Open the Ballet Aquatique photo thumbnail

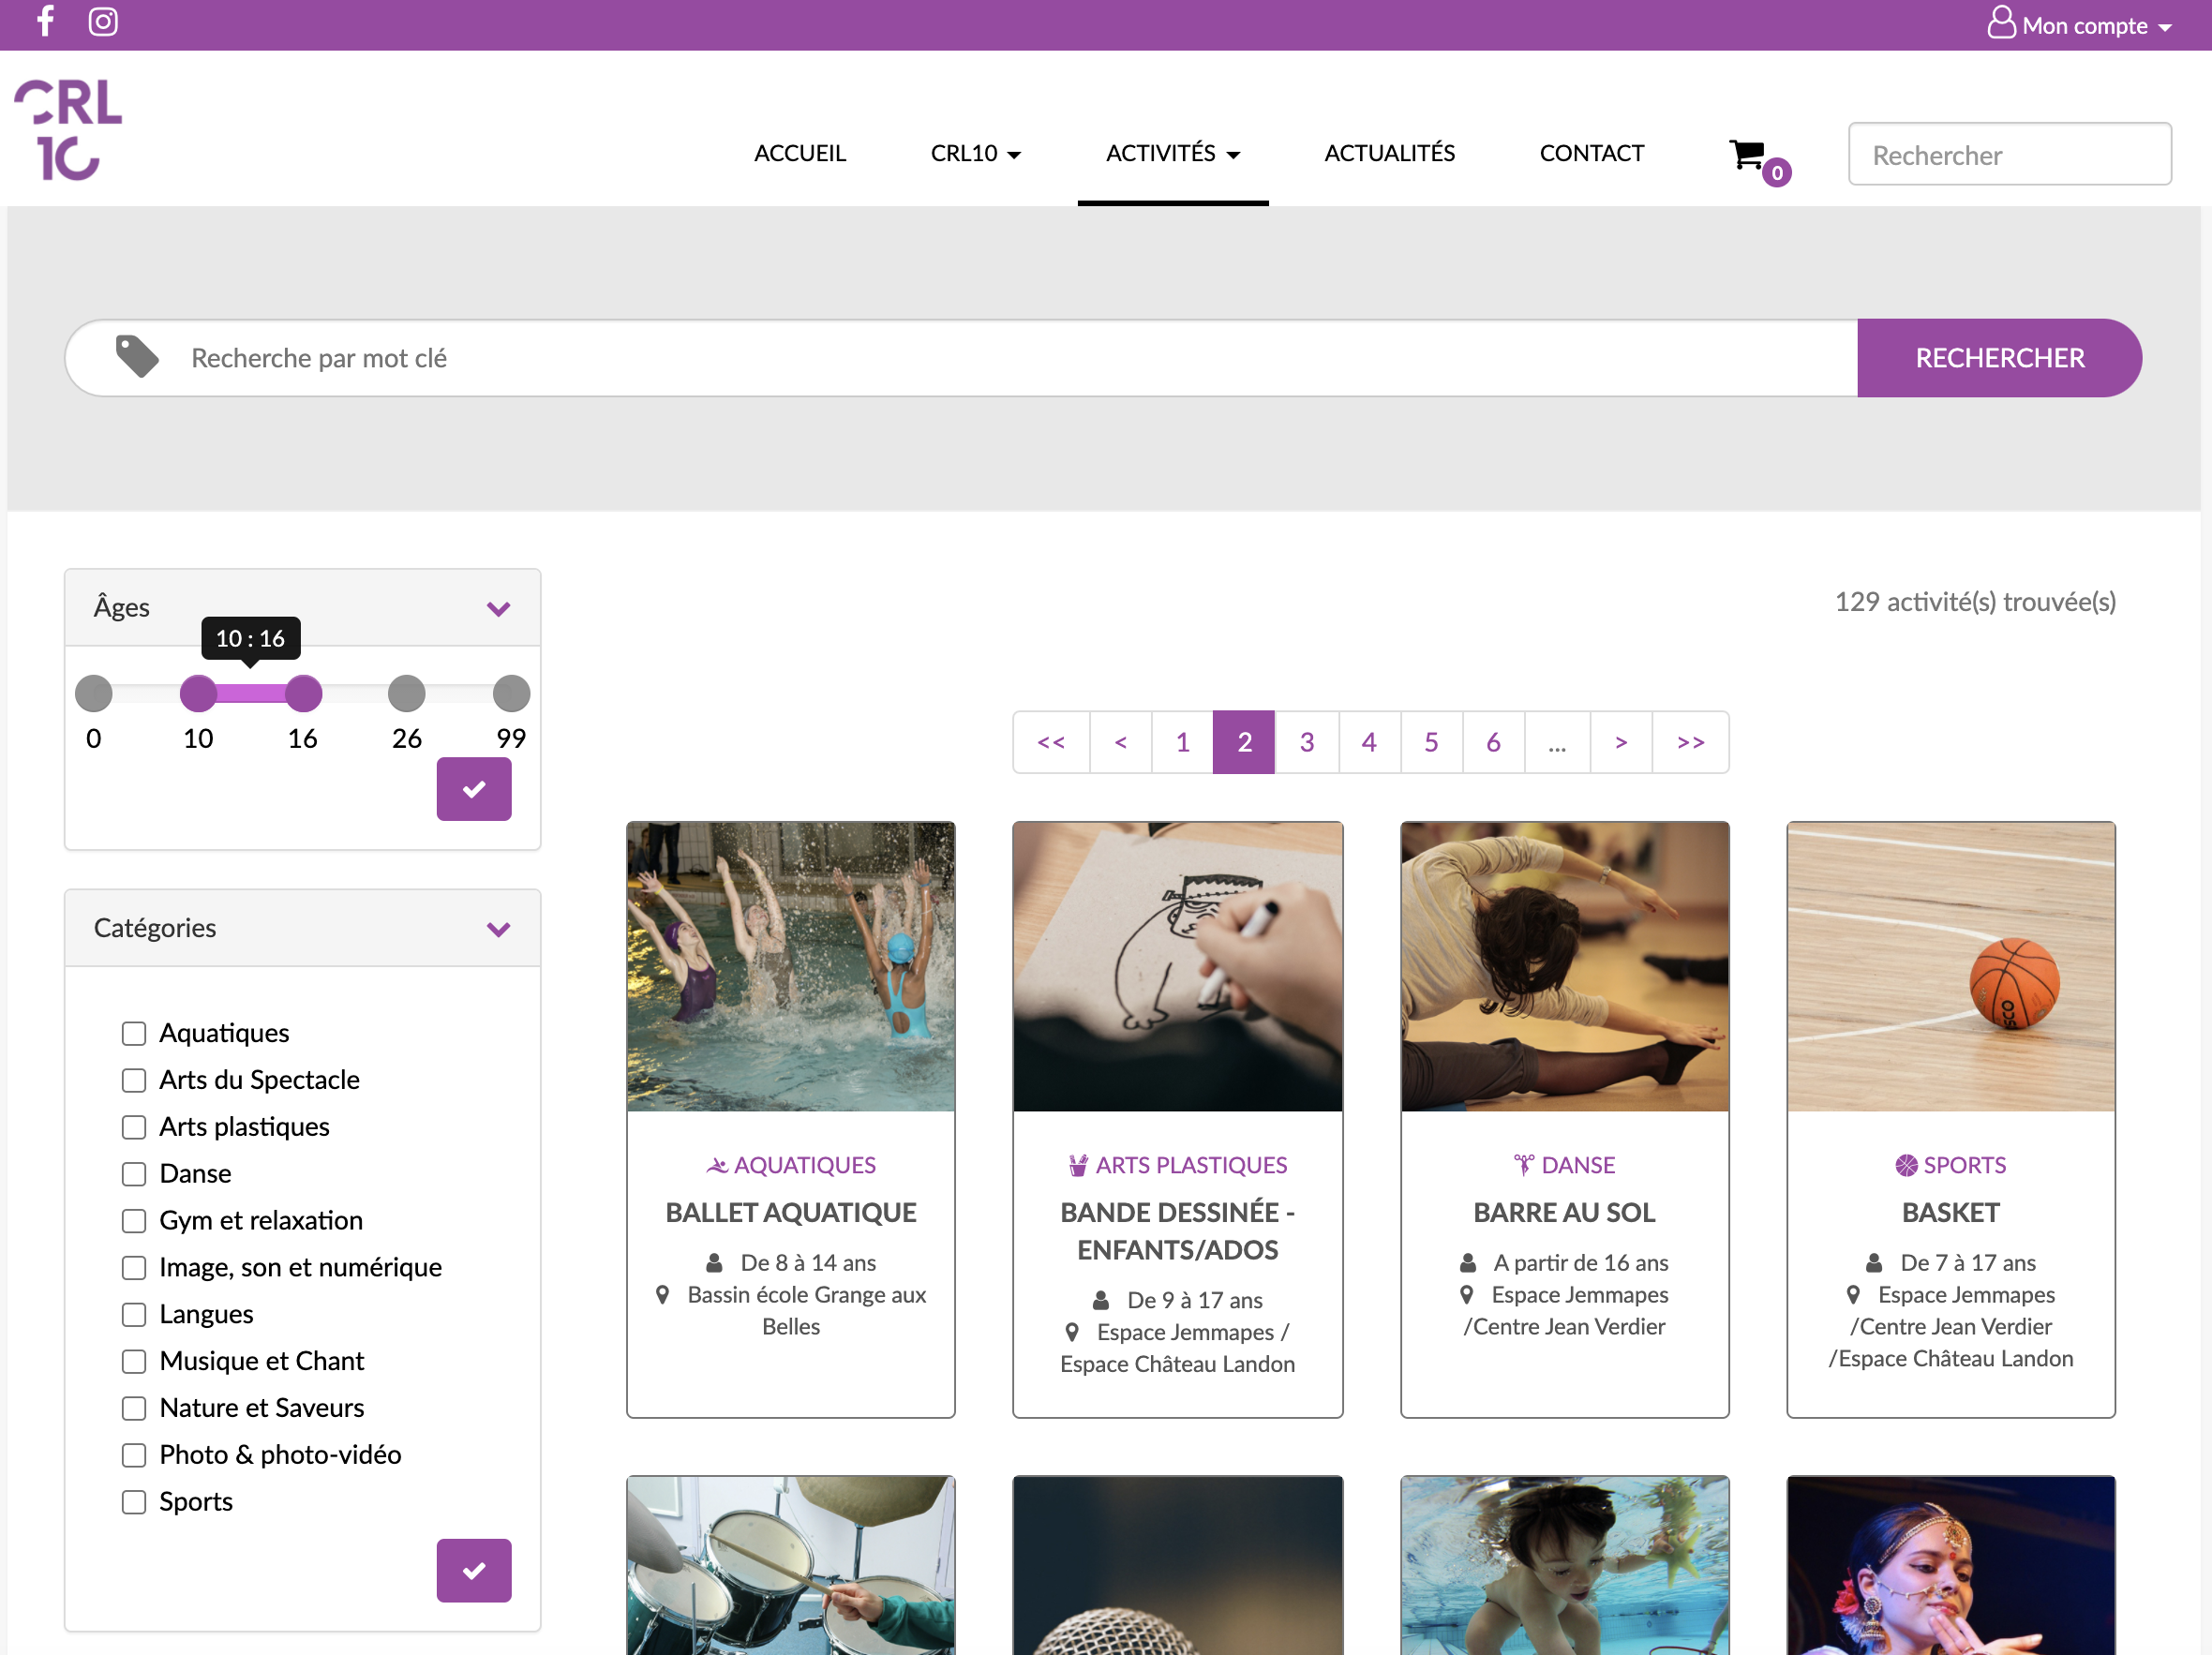[x=790, y=966]
